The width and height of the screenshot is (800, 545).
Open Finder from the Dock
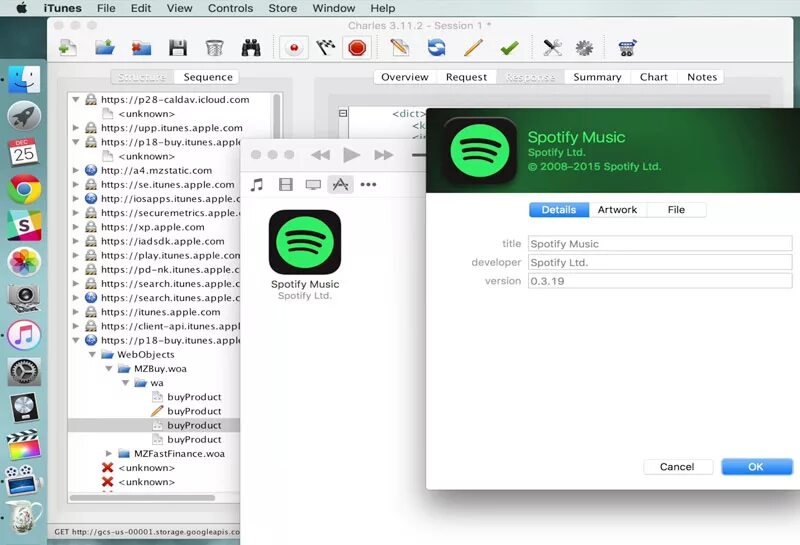click(x=24, y=79)
